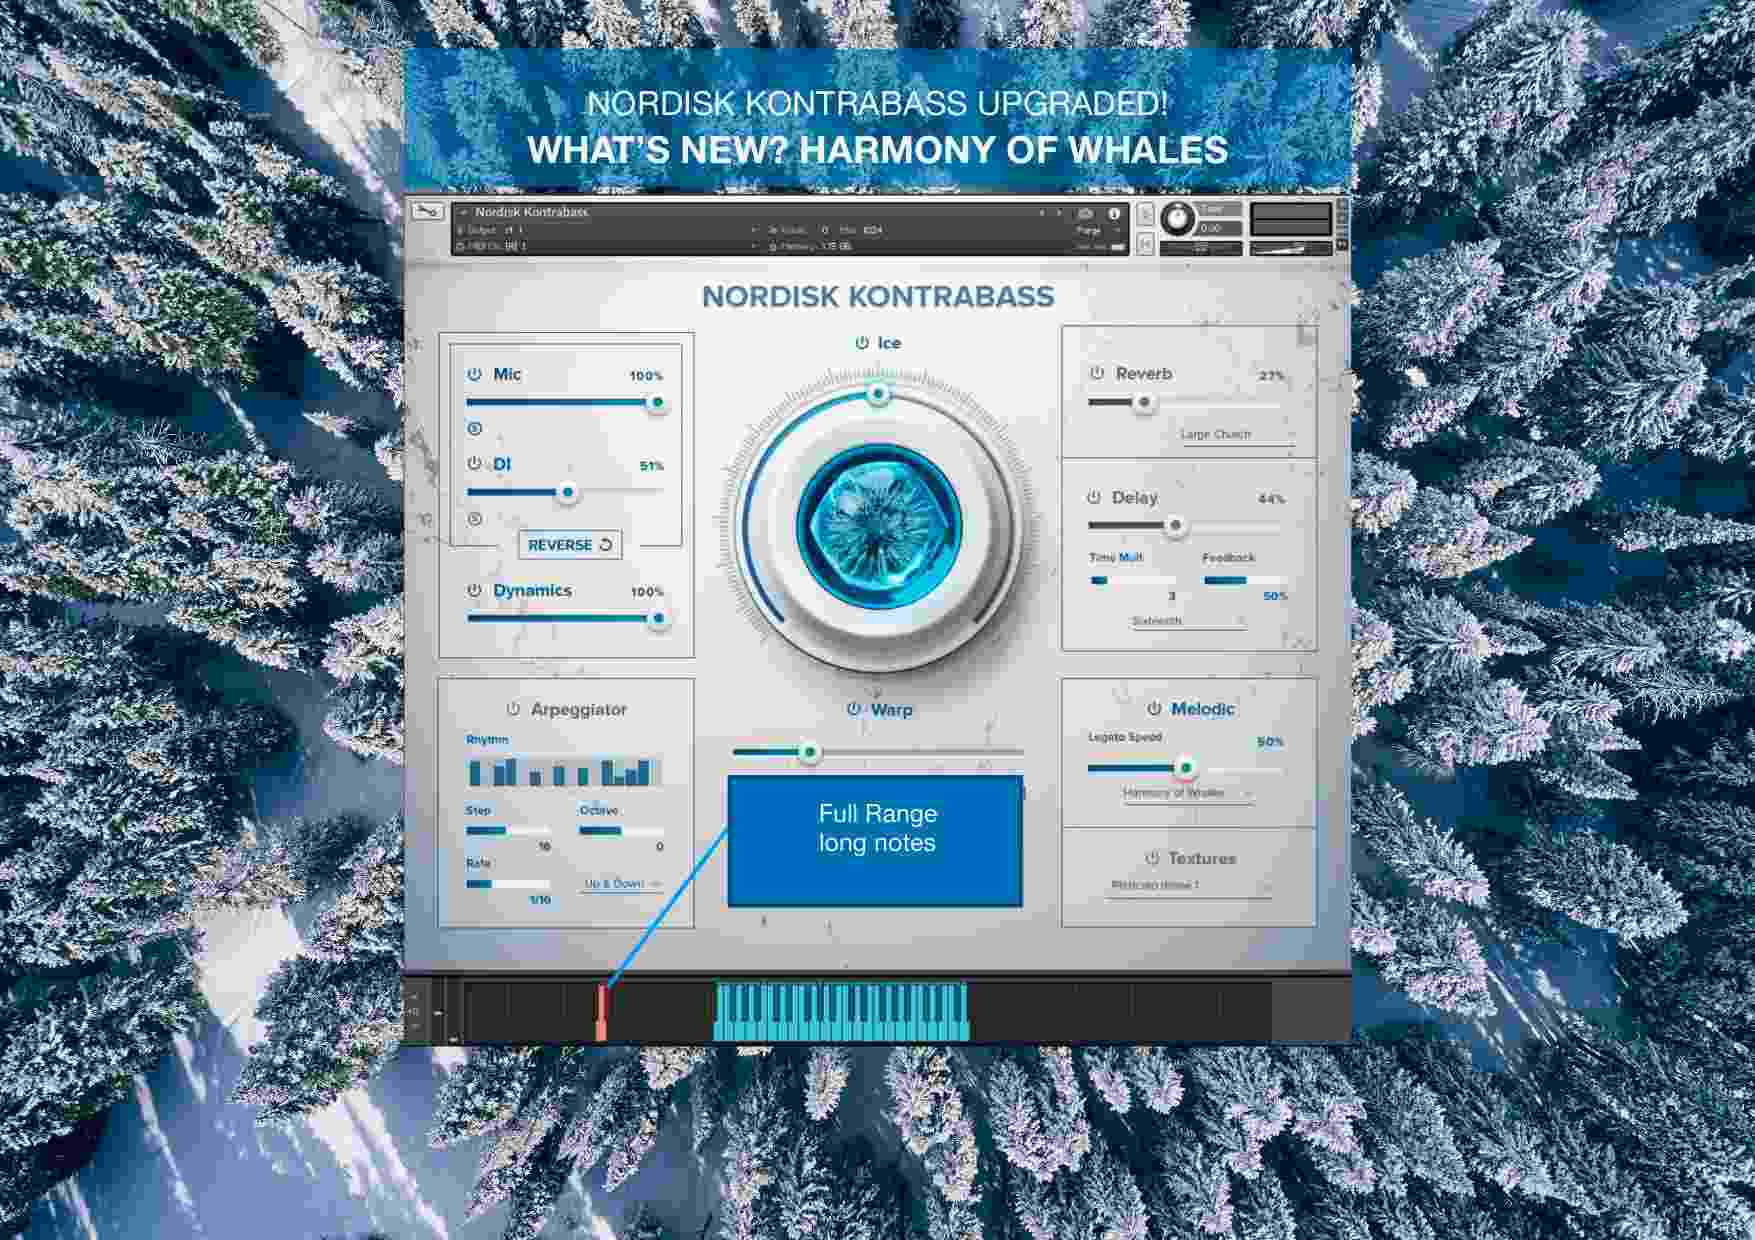Image resolution: width=1755 pixels, height=1240 pixels.
Task: Click the wrench edit icon in the Kontakt header
Action: click(x=432, y=210)
